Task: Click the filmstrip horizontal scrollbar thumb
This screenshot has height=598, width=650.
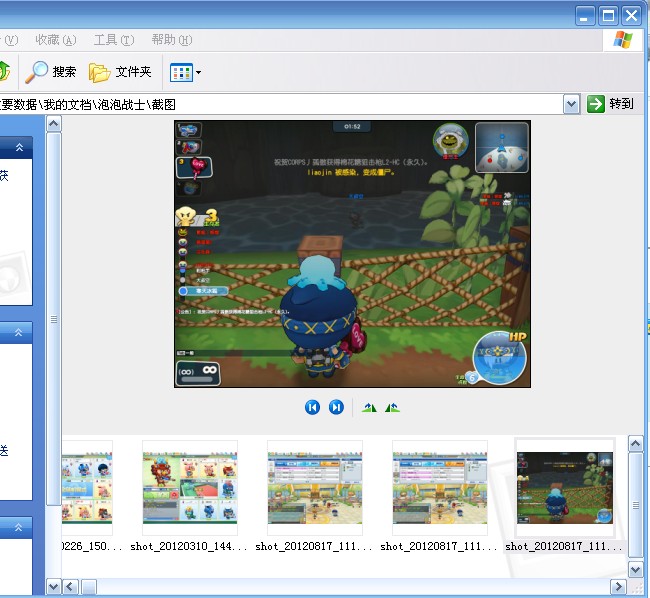Action: coord(88,587)
